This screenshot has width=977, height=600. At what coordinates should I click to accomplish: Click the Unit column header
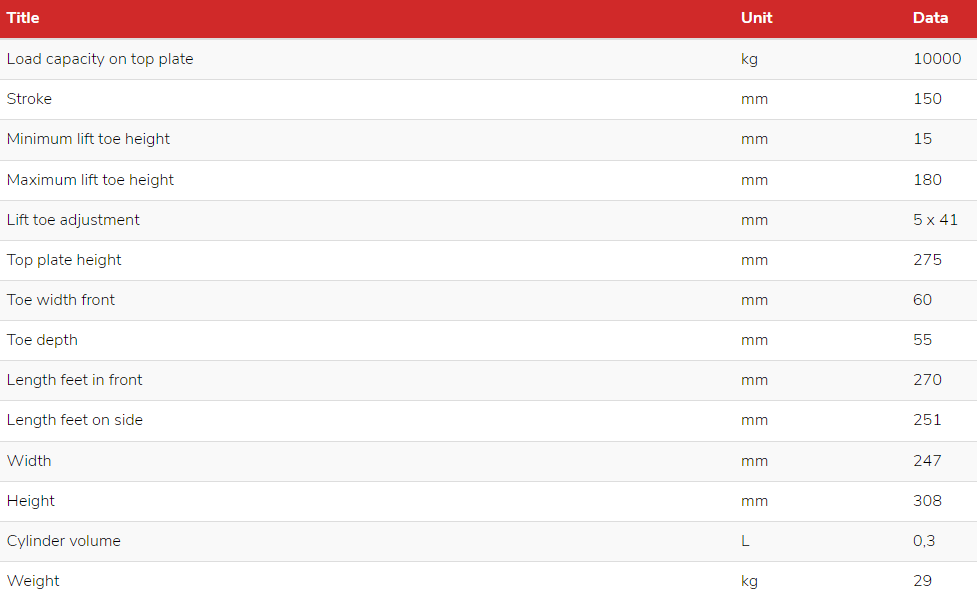click(x=756, y=18)
